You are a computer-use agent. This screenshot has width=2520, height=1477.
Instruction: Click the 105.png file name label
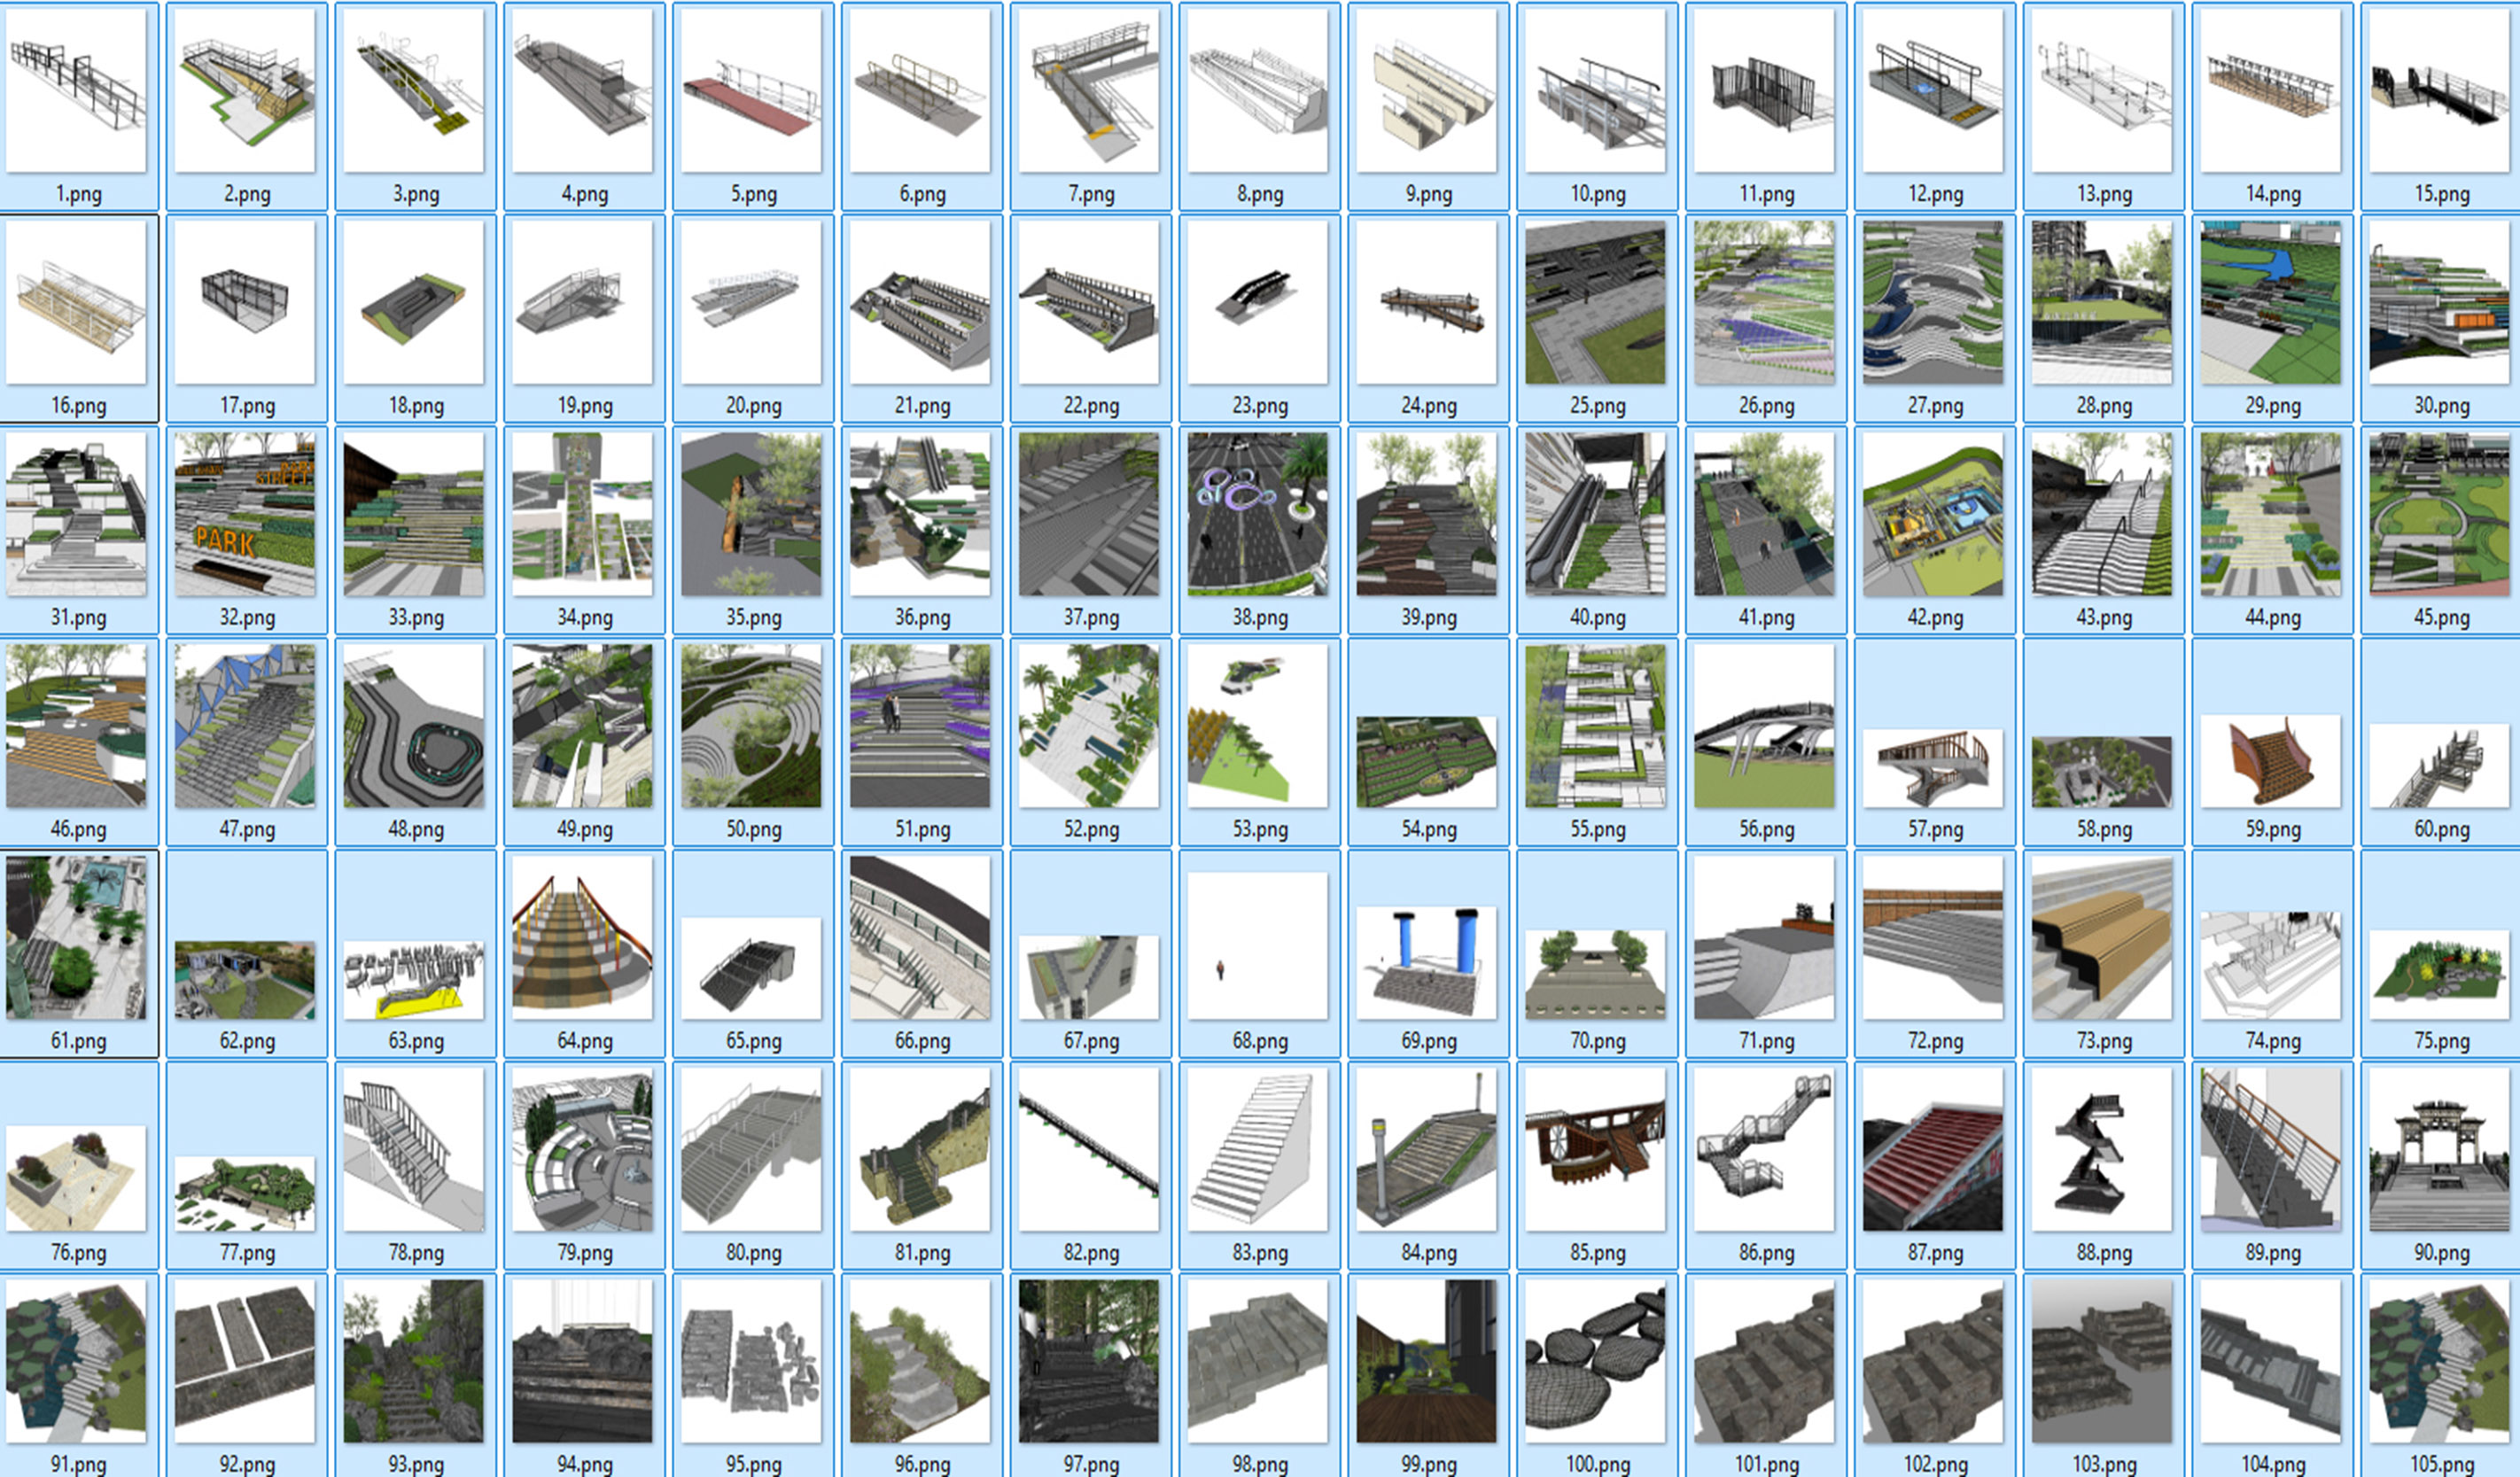(x=2441, y=1464)
